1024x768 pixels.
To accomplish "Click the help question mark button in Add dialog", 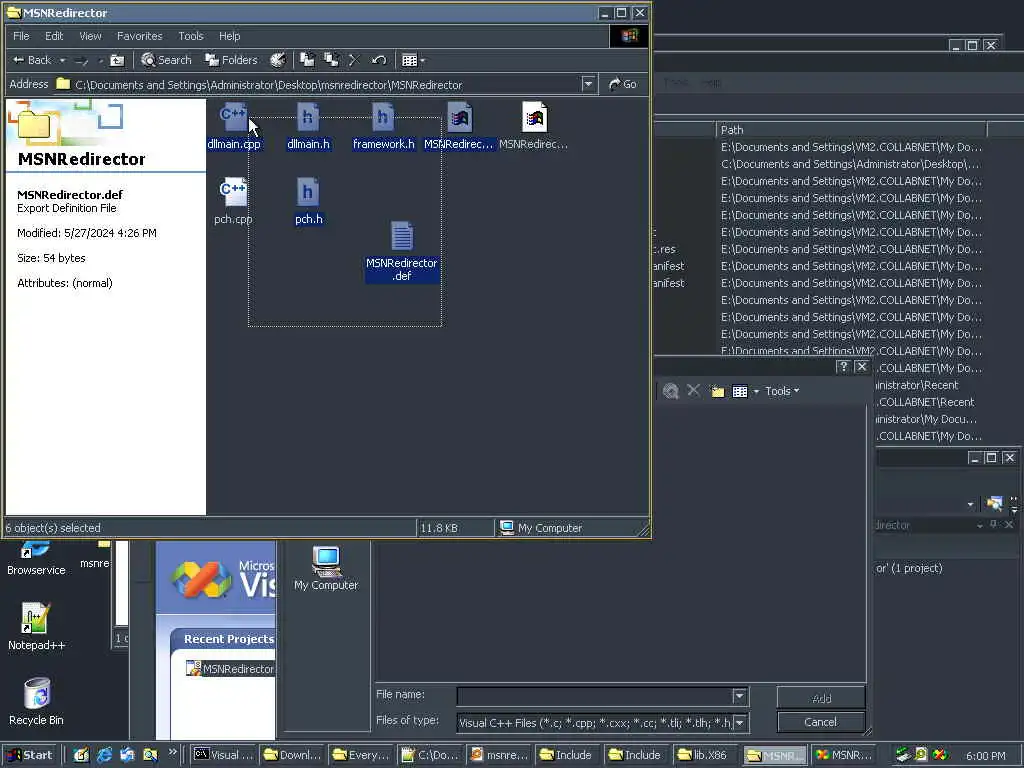I will (x=843, y=366).
